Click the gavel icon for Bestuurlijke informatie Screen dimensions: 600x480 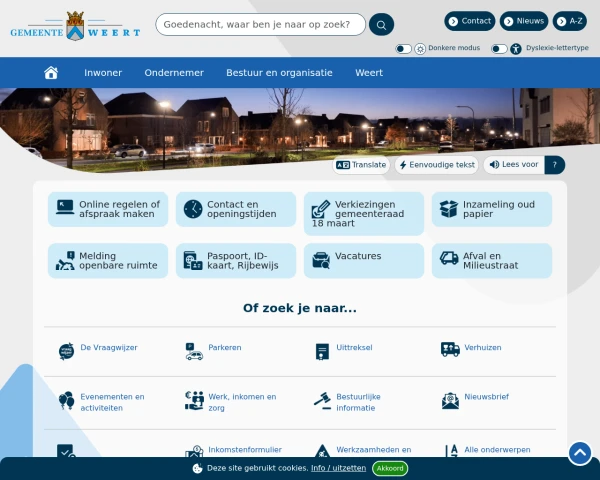pos(322,401)
